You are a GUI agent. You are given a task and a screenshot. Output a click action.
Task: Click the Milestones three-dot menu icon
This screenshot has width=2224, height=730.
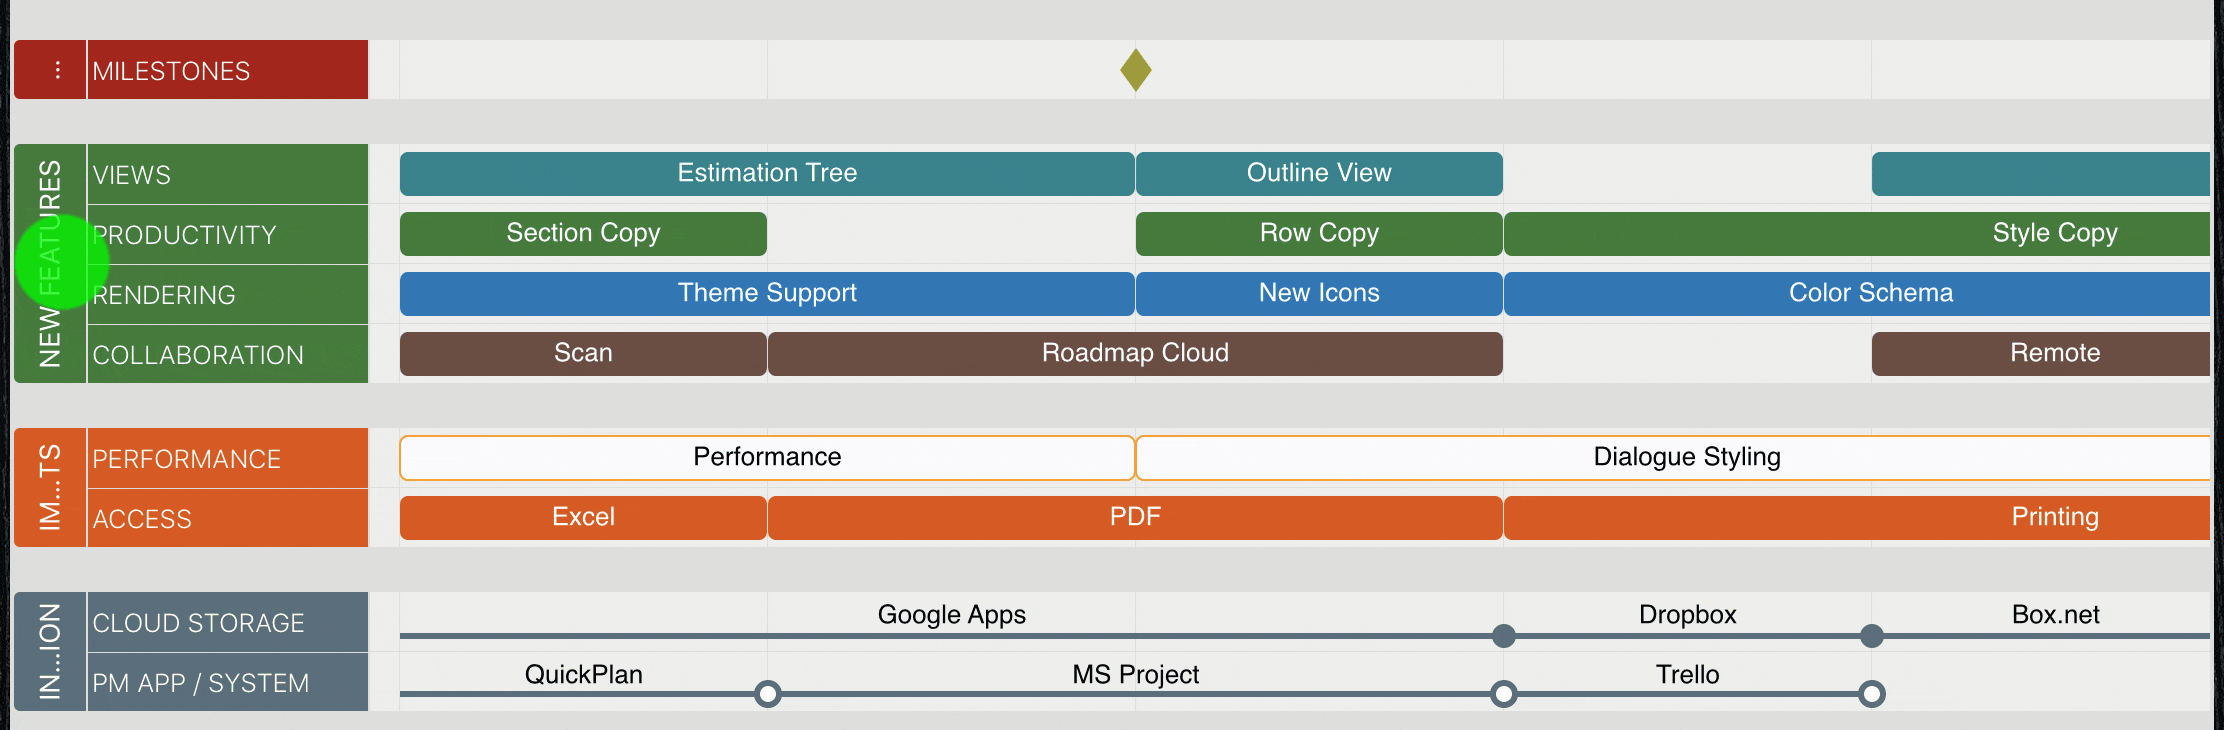[57, 70]
